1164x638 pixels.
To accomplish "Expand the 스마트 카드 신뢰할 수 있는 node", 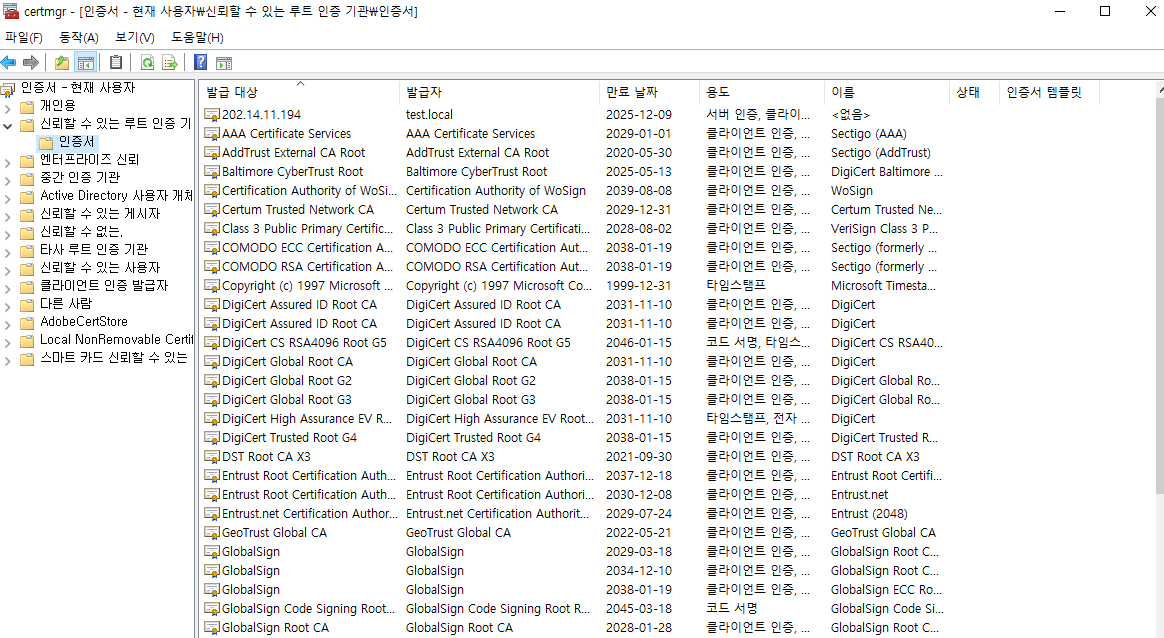I will point(7,359).
